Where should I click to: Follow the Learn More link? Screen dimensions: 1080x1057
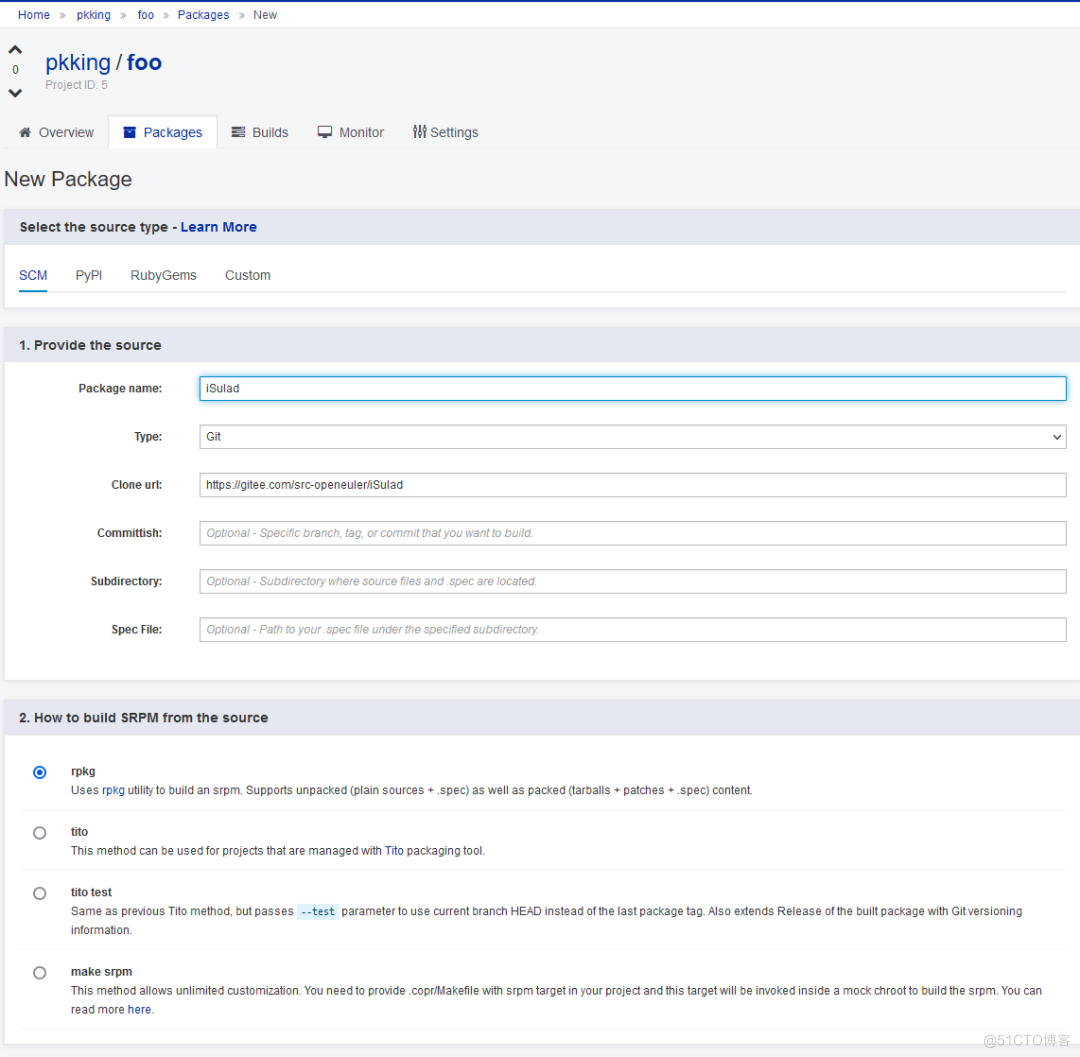coord(218,227)
